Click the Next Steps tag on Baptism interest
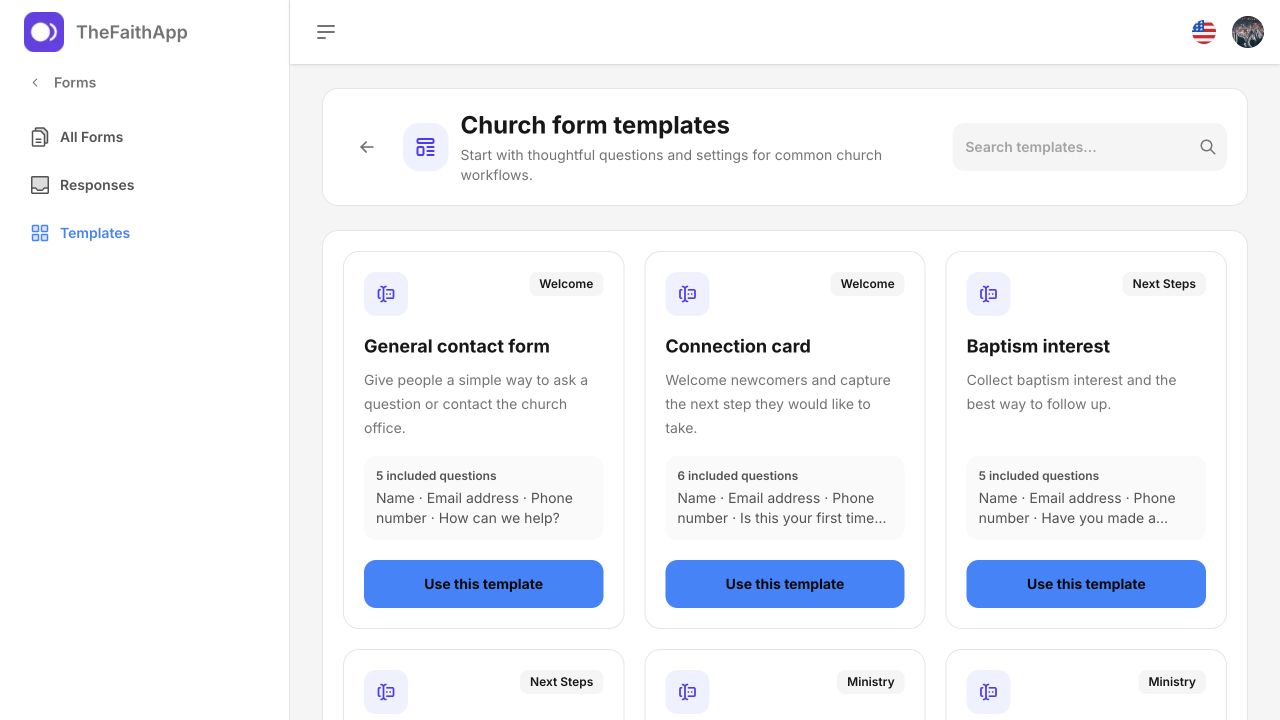The height and width of the screenshot is (720, 1280). 1164,284
